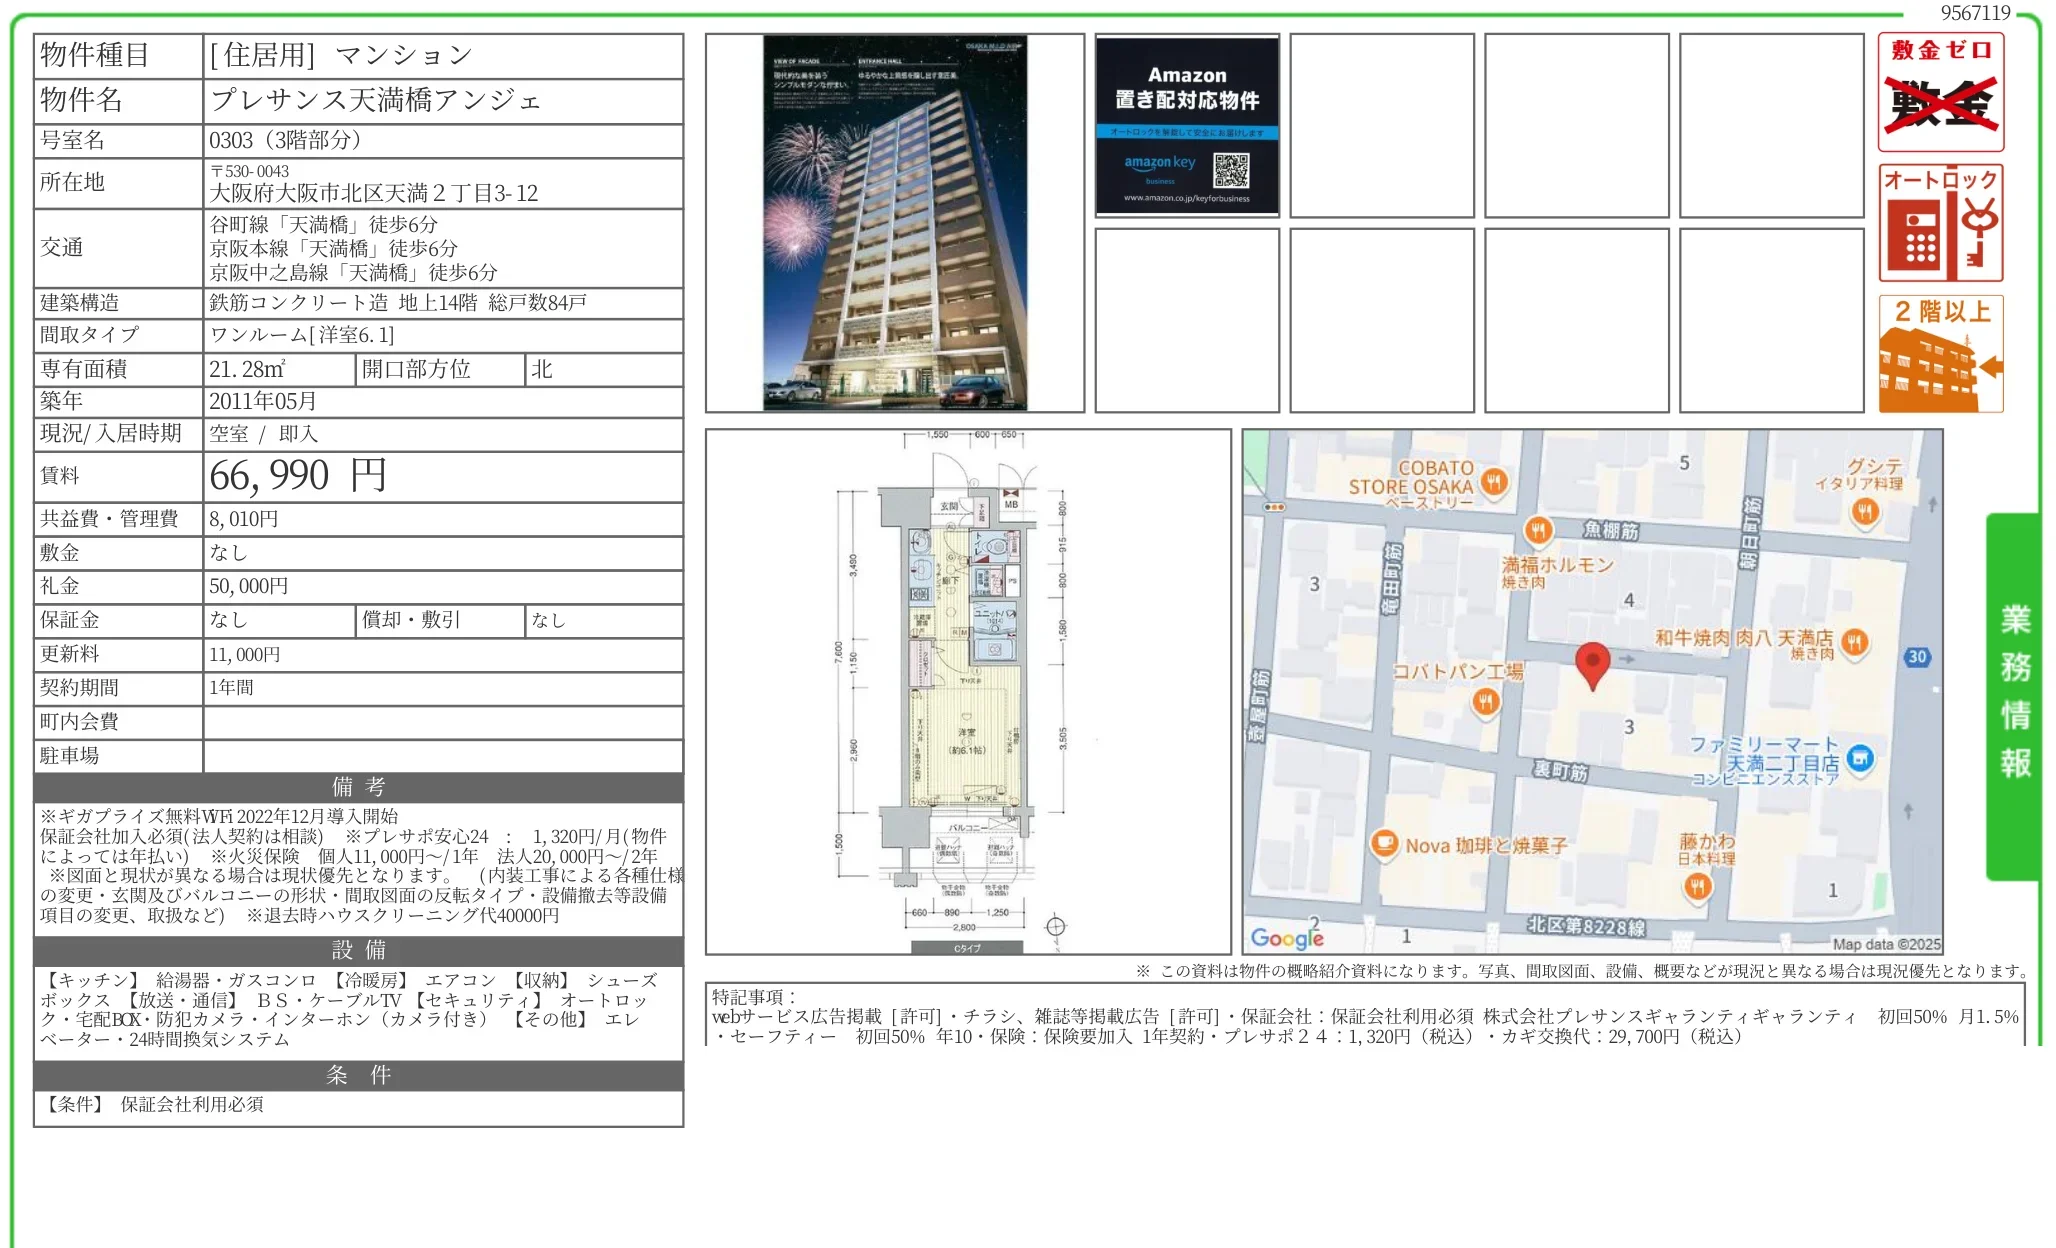This screenshot has width=2056, height=1248.
Task: Click the コバトパン工場 bakery marker
Action: coord(1485,702)
